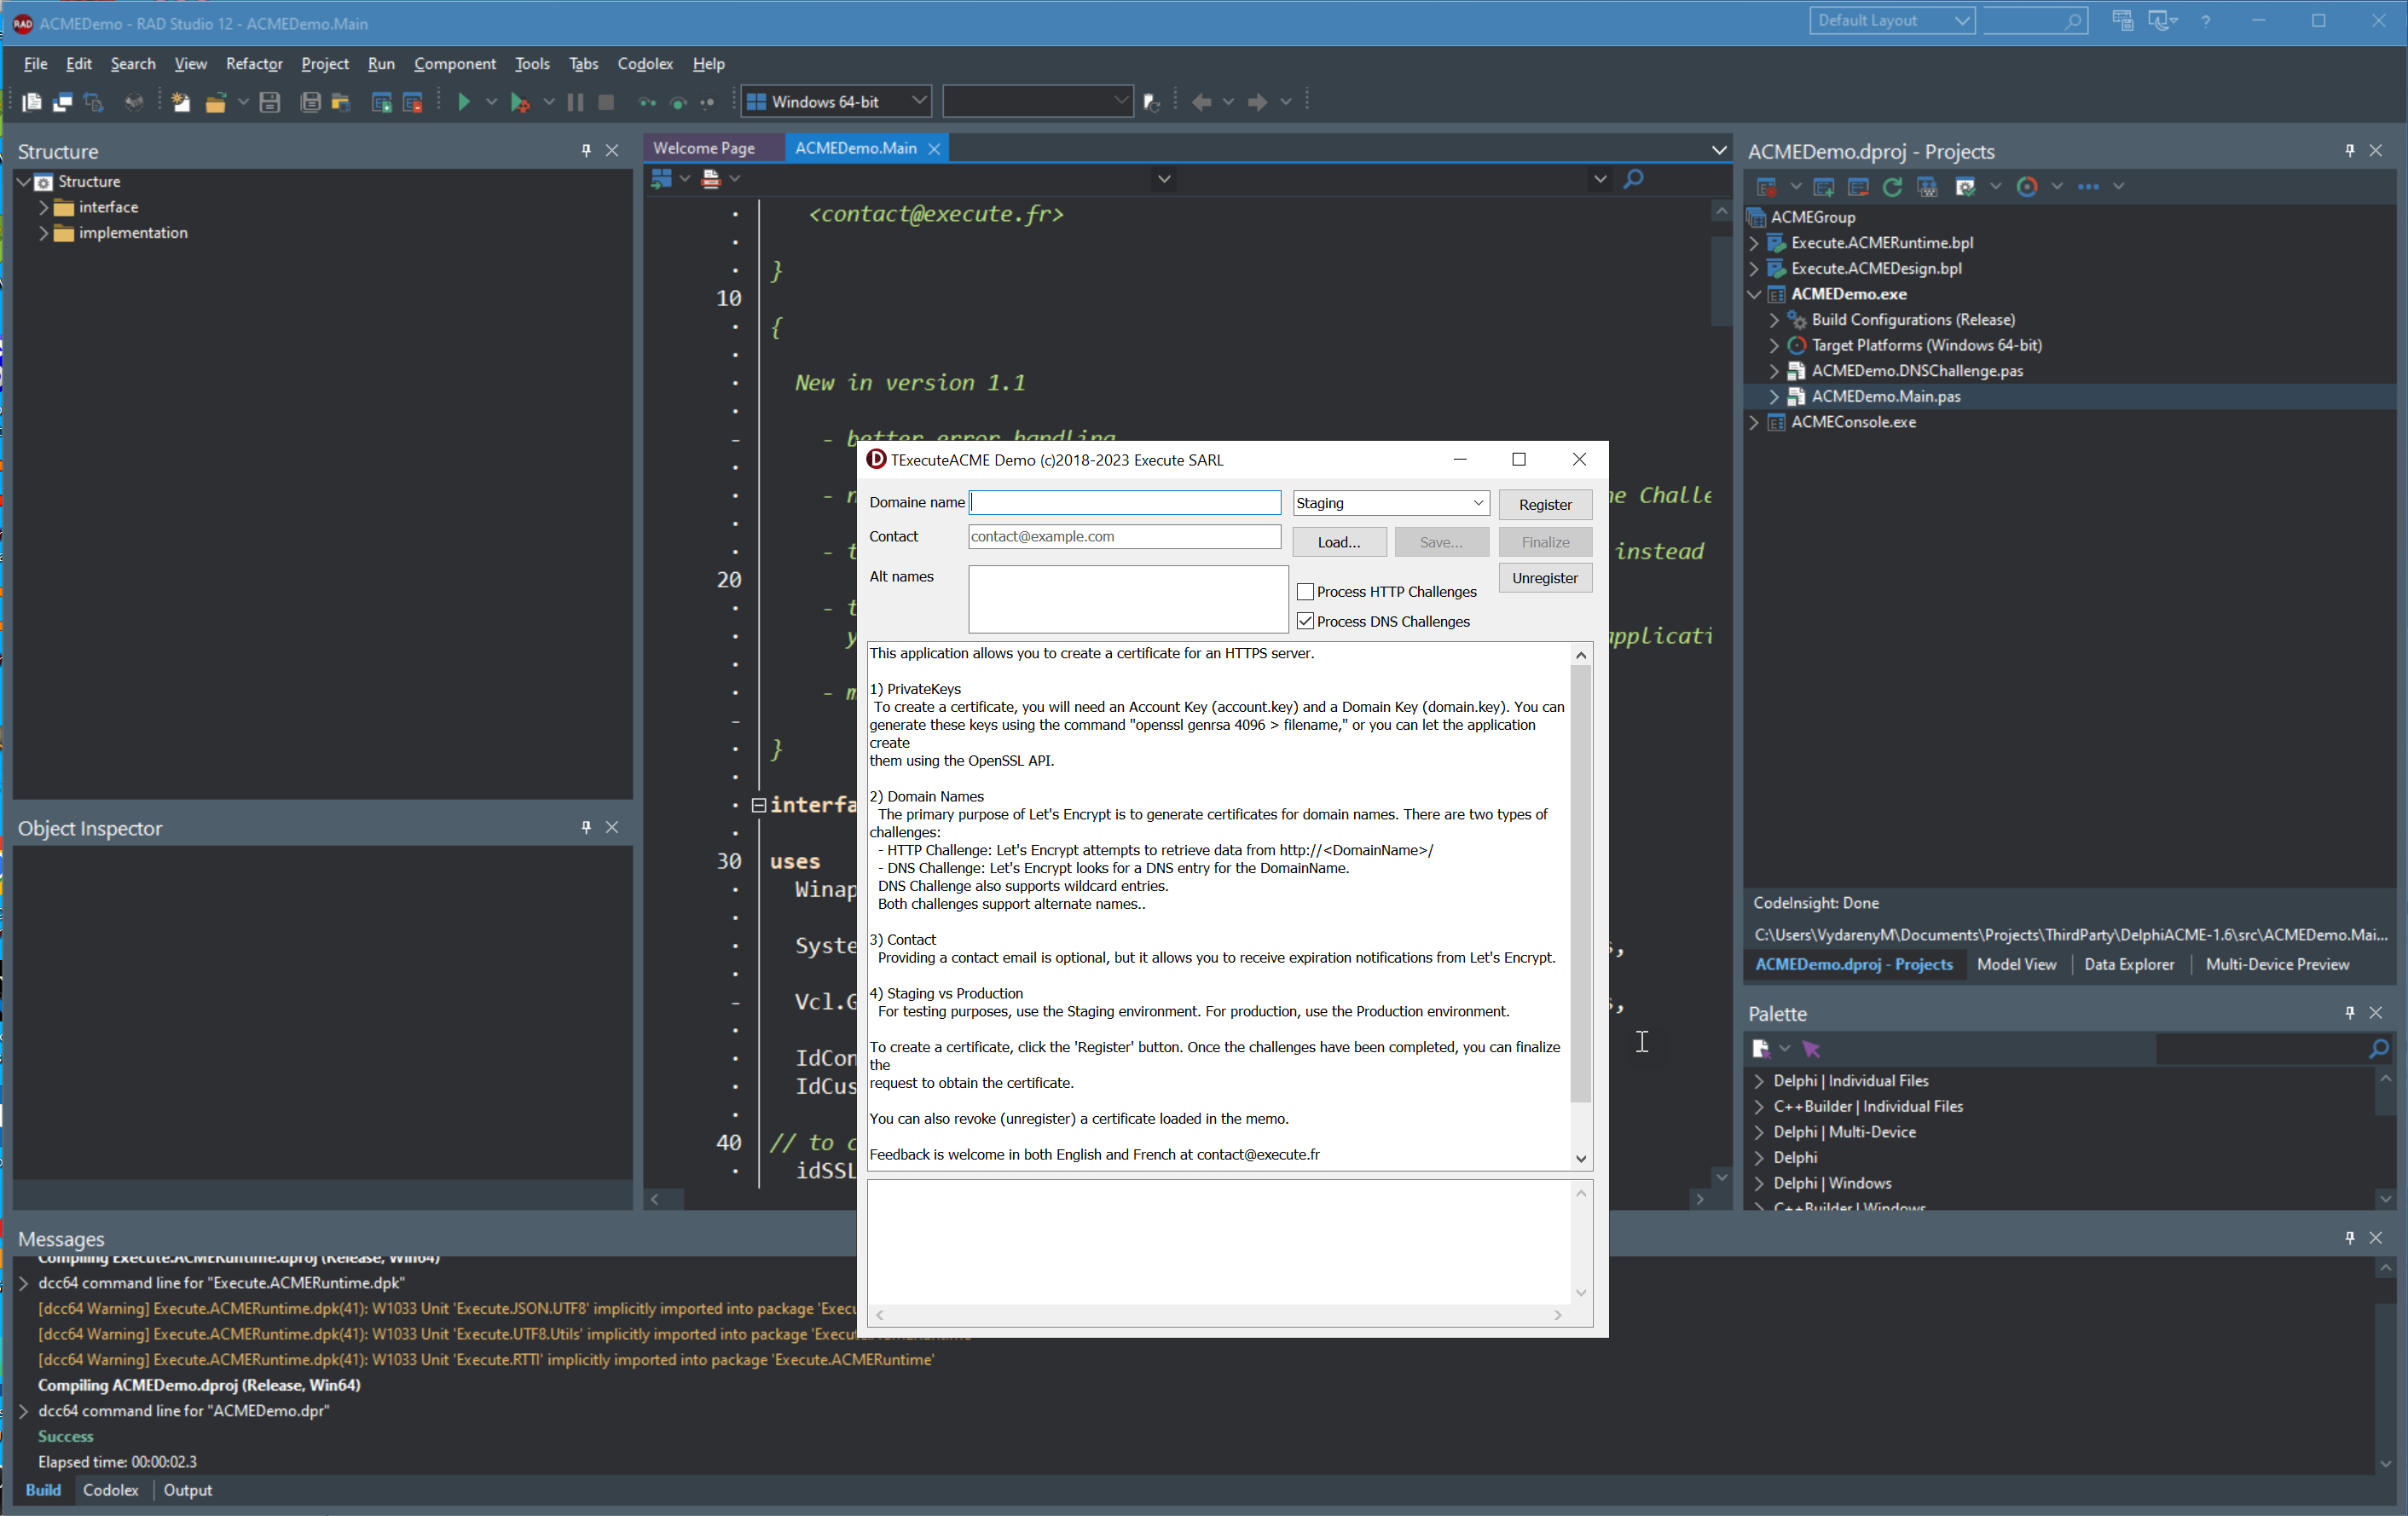
Task: Click the target platform circle icon in Projects toolbar
Action: coord(2027,187)
